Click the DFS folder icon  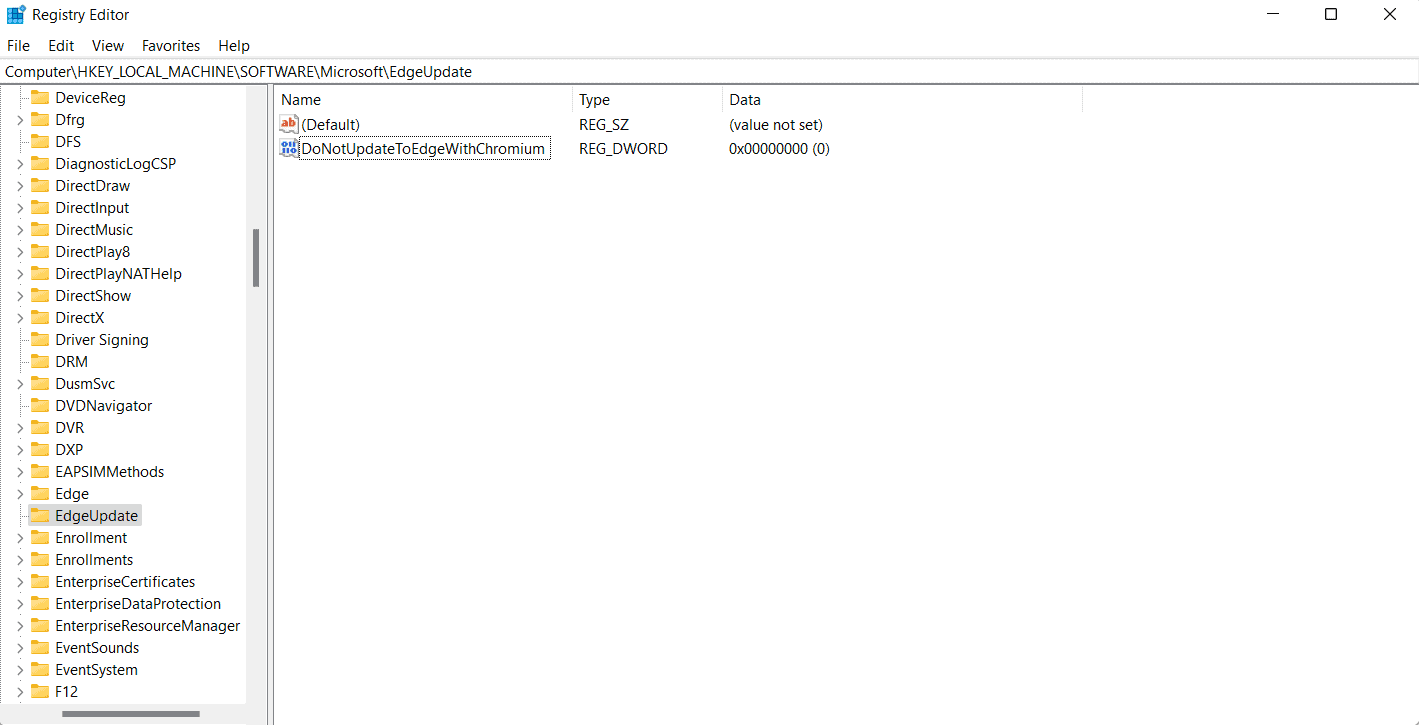[x=40, y=142]
